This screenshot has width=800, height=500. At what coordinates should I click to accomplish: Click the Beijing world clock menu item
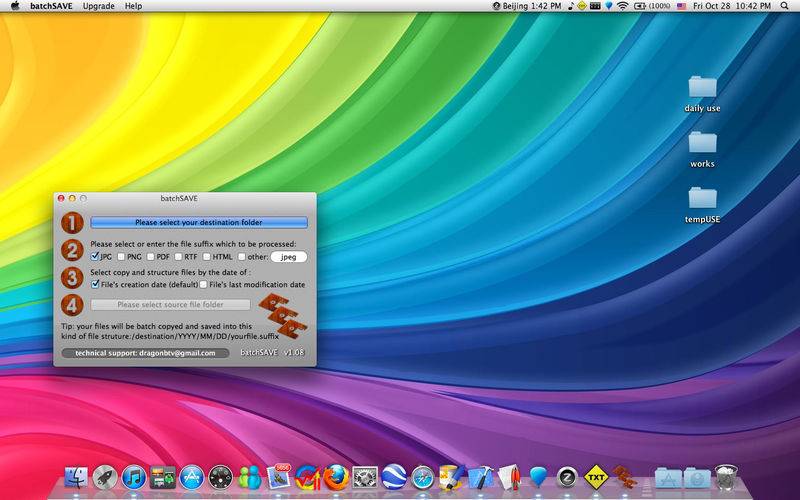pos(527,6)
